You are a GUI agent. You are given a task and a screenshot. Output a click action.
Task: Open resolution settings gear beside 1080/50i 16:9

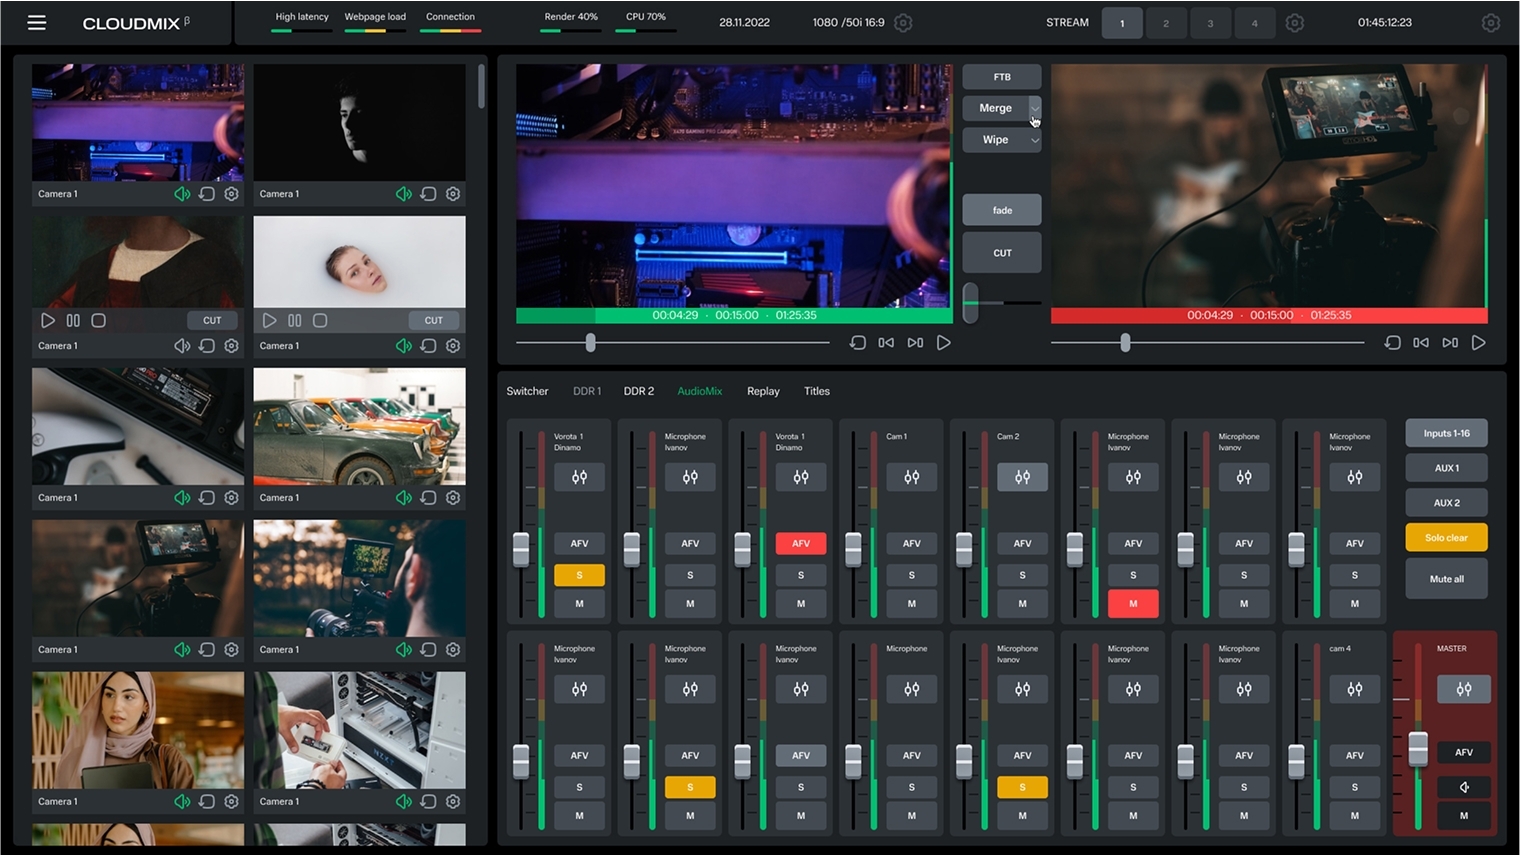(x=903, y=22)
